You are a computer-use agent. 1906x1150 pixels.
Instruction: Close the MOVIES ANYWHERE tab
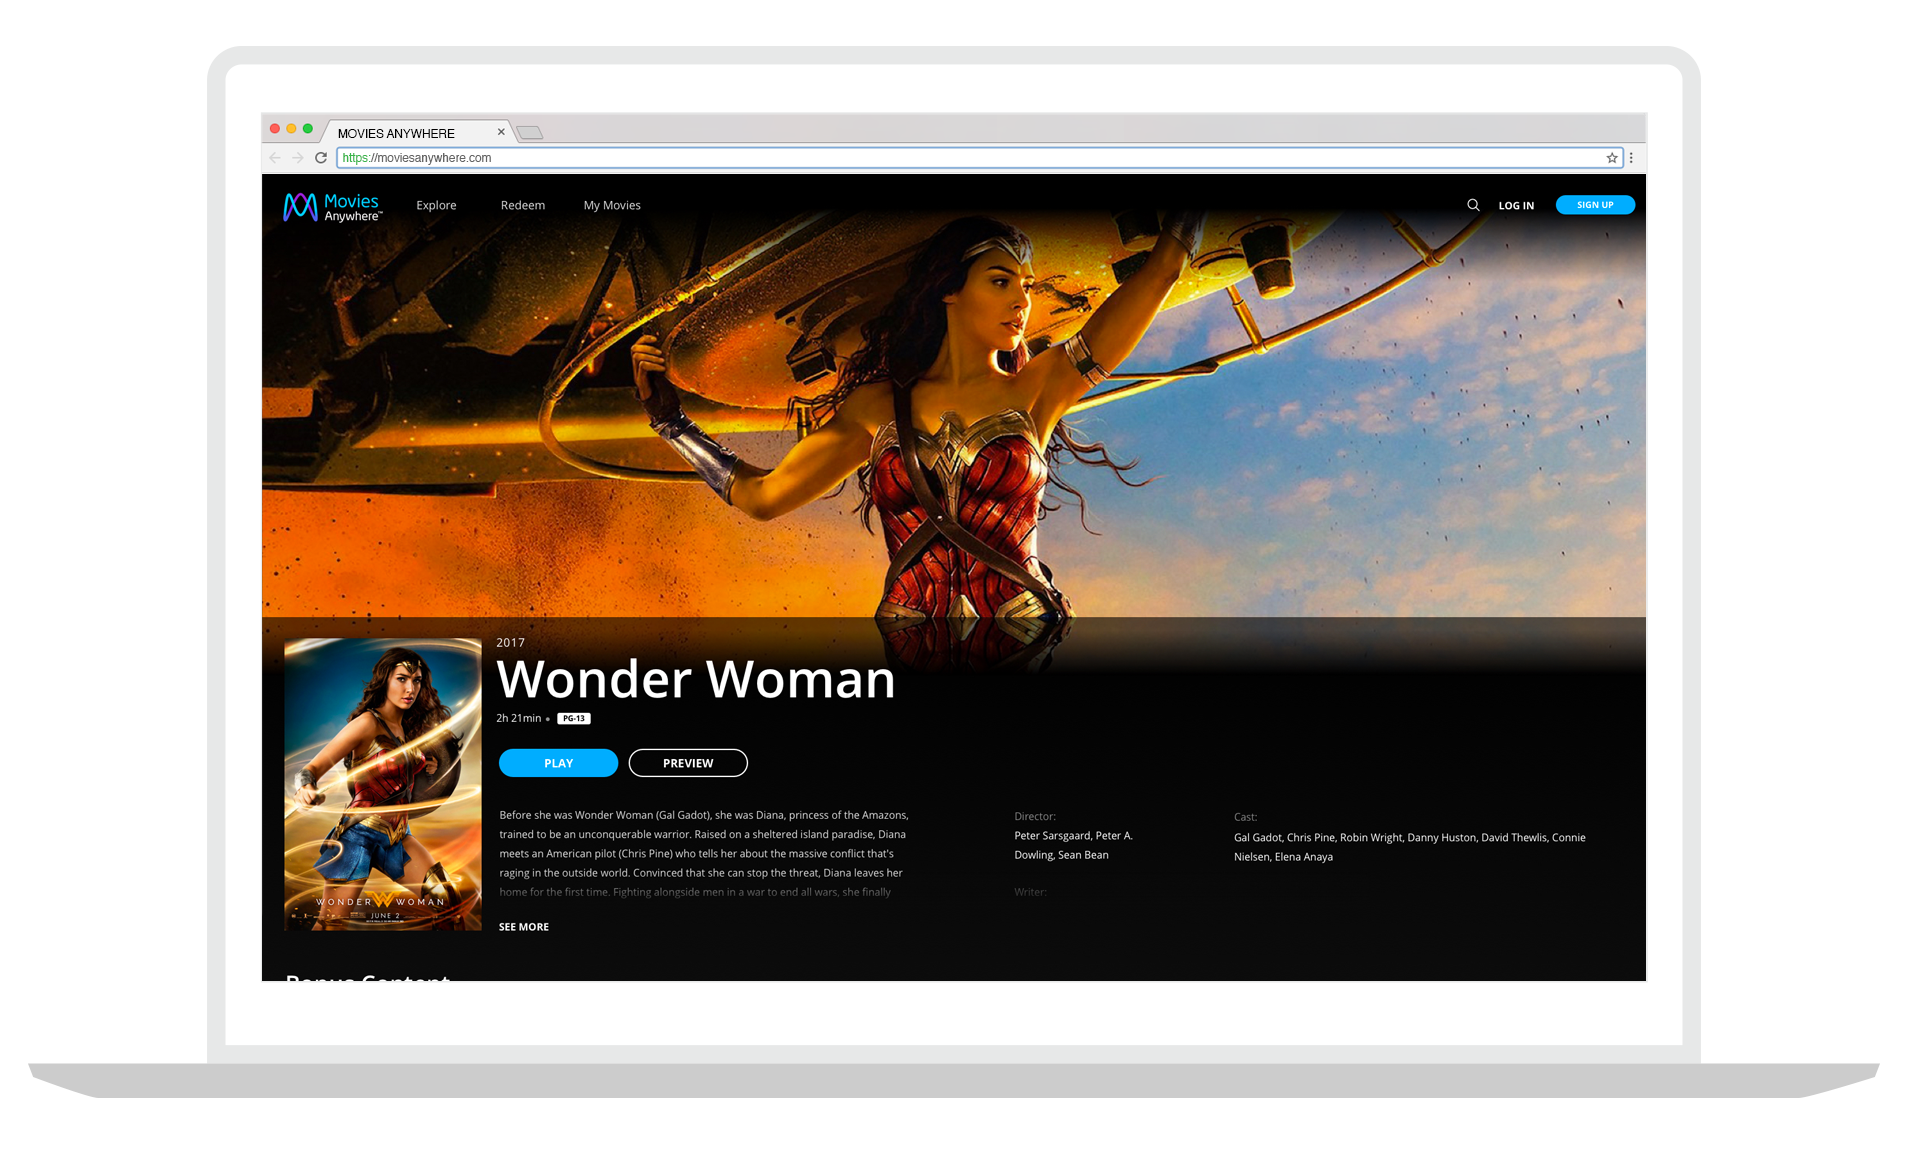click(501, 132)
